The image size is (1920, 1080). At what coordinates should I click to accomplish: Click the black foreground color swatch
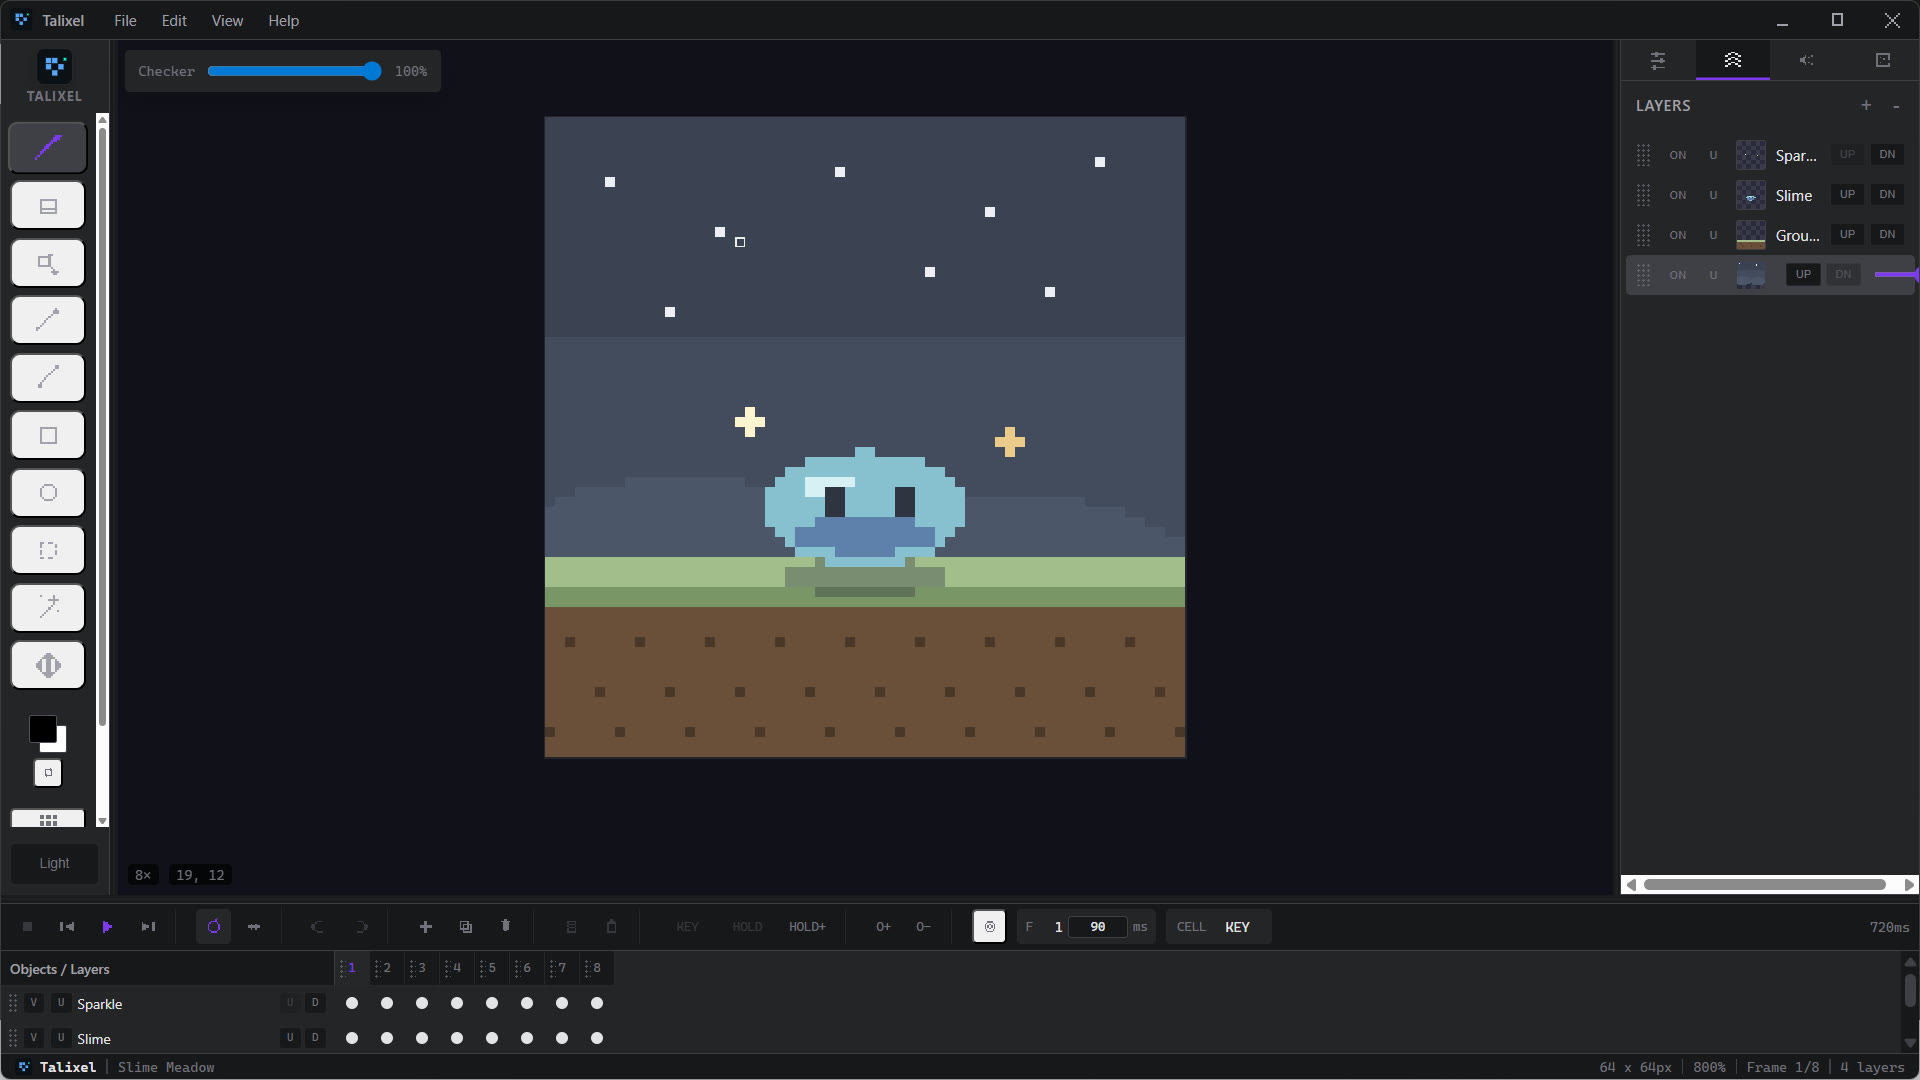(x=43, y=729)
